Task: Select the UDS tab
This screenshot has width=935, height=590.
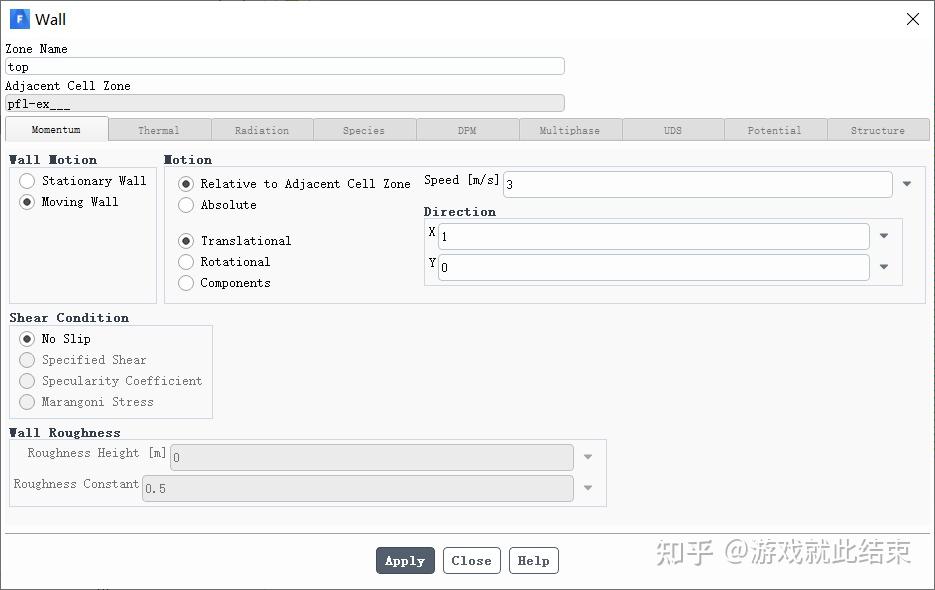Action: coord(673,129)
